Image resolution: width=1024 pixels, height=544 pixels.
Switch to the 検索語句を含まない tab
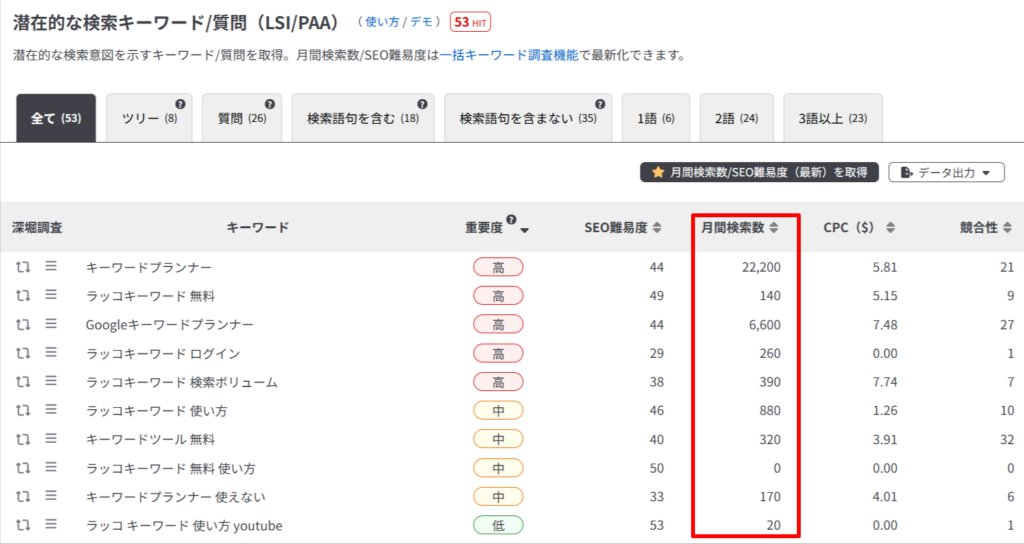[x=528, y=118]
